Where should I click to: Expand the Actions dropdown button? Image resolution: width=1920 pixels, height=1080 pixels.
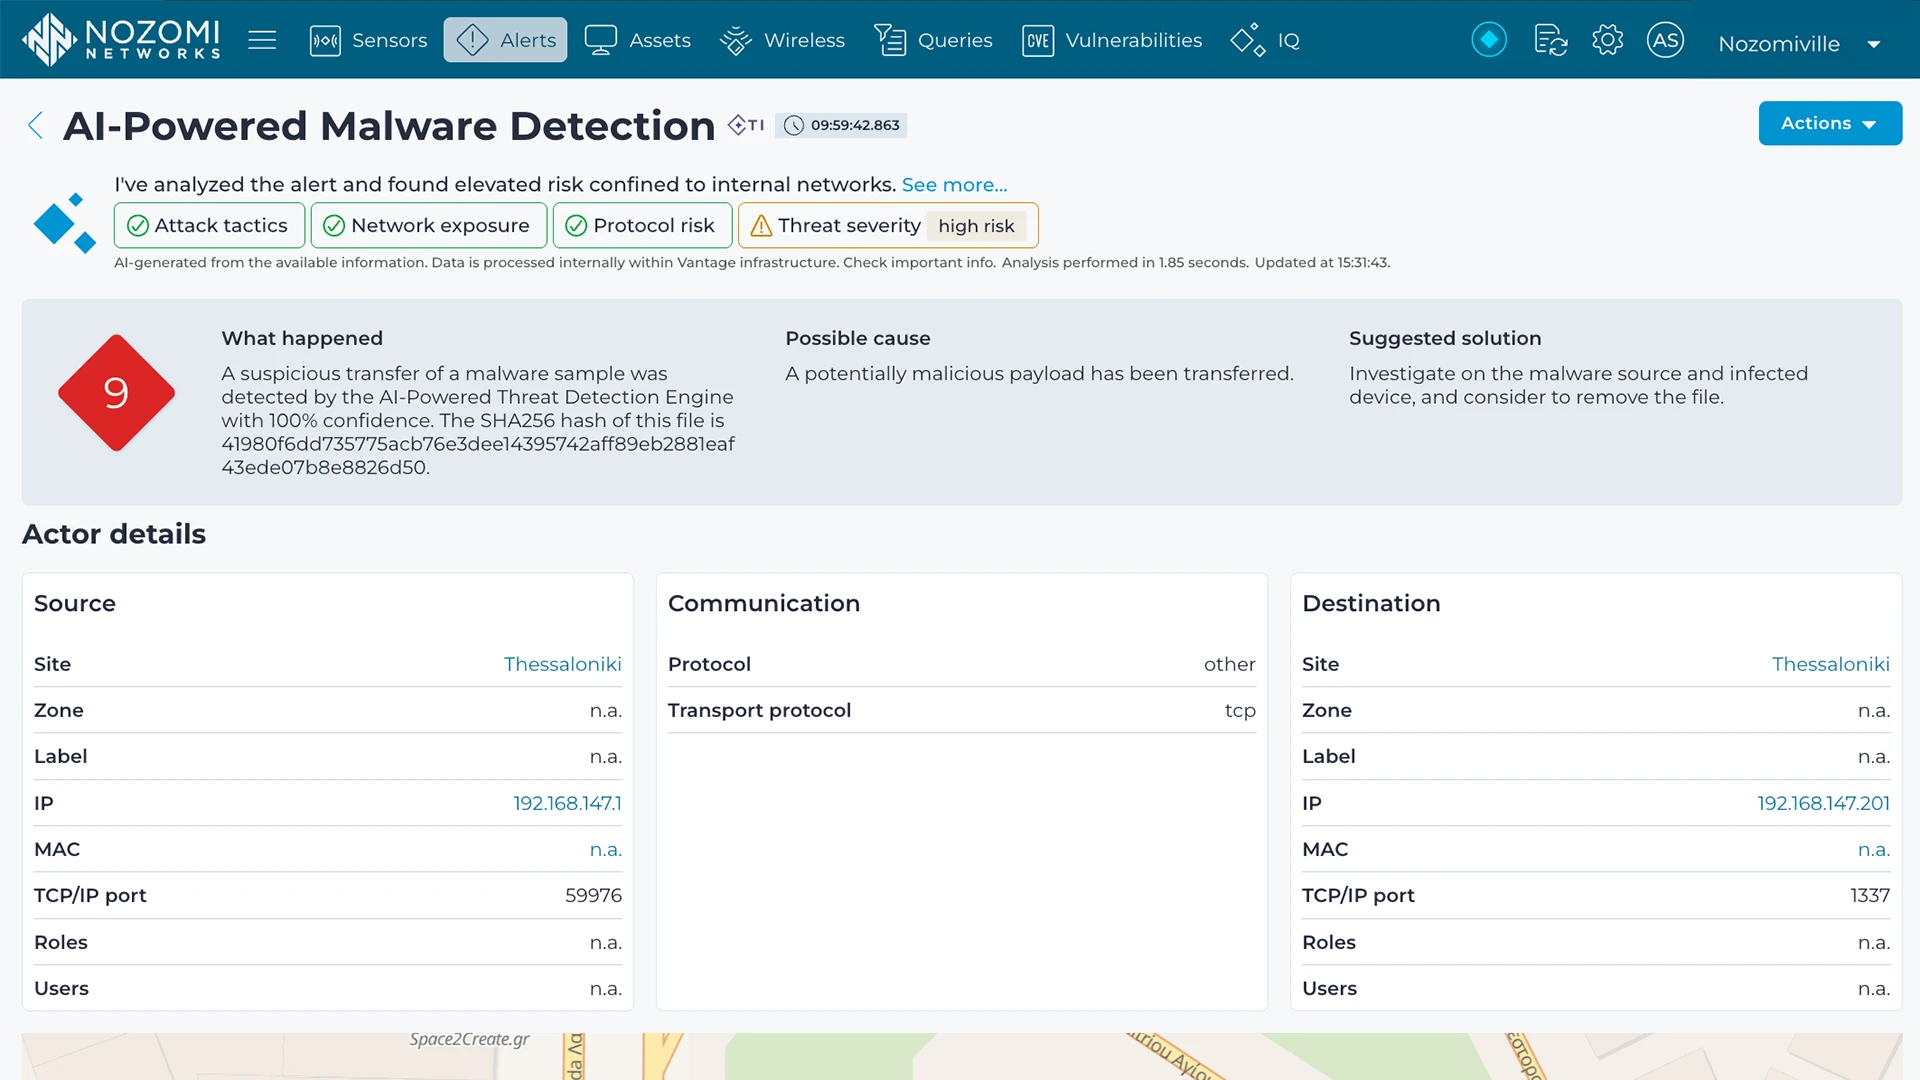(1830, 123)
